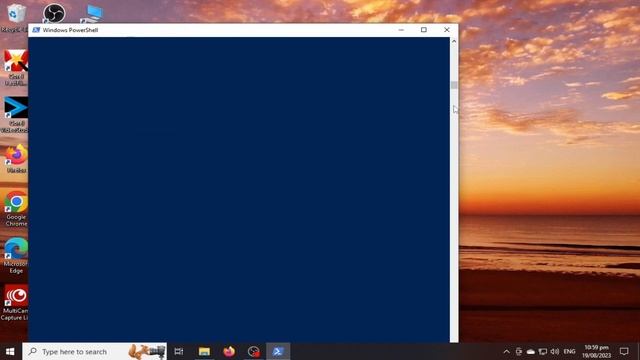Click the PowerShell vertical scrollbar thumb

click(454, 85)
